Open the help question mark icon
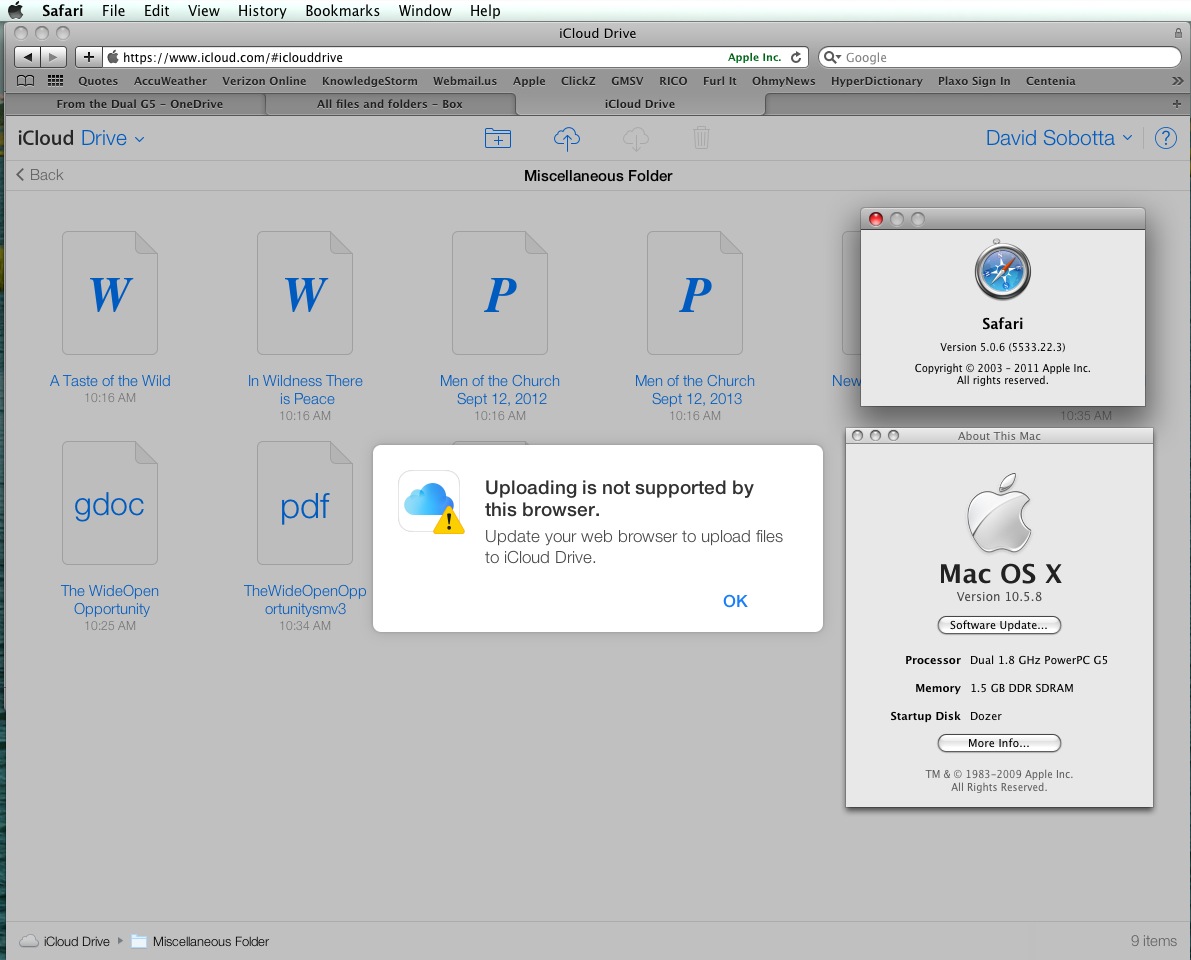The height and width of the screenshot is (960, 1191). [x=1165, y=137]
